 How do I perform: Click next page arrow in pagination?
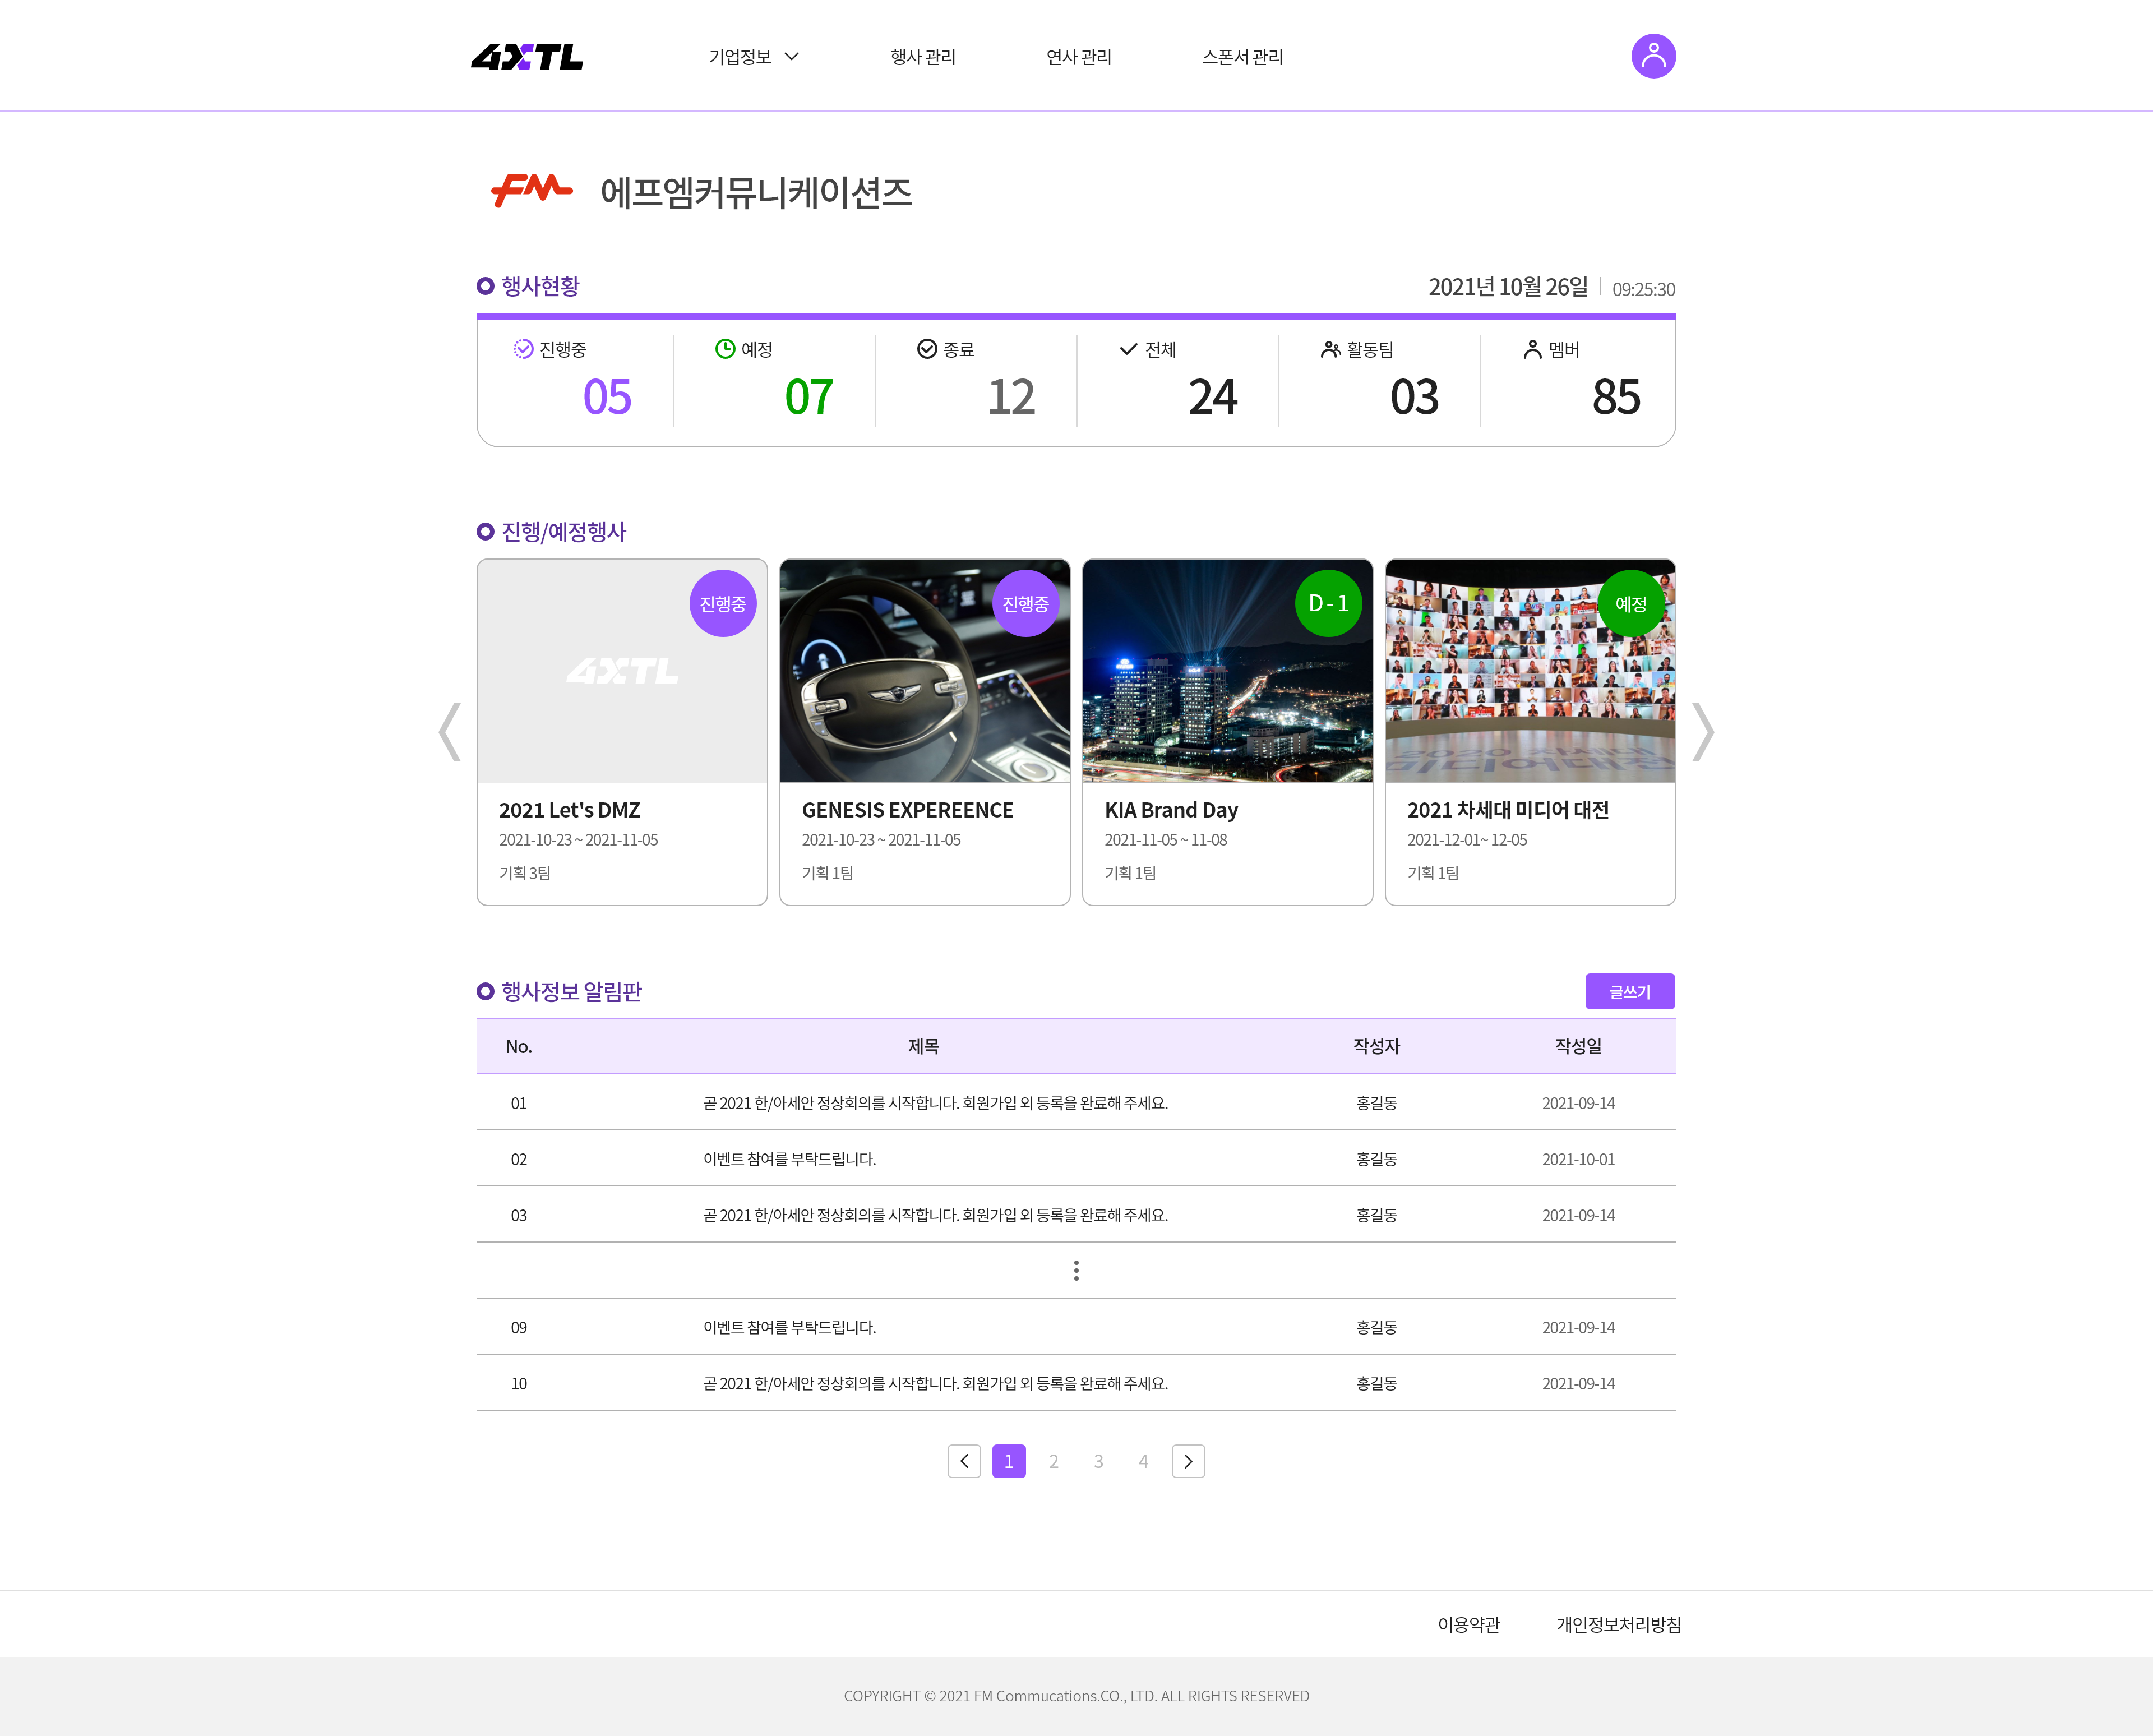click(1188, 1461)
